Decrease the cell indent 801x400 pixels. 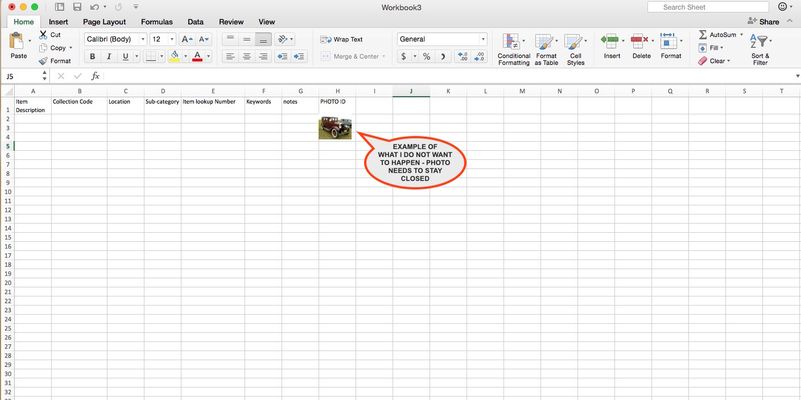282,56
